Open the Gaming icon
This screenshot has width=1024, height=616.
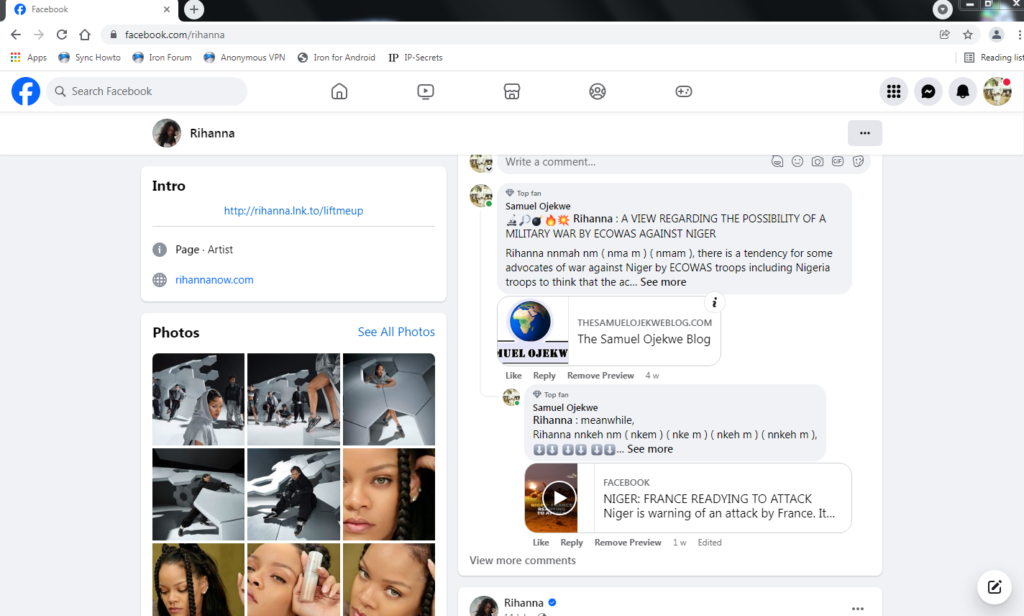pos(683,91)
